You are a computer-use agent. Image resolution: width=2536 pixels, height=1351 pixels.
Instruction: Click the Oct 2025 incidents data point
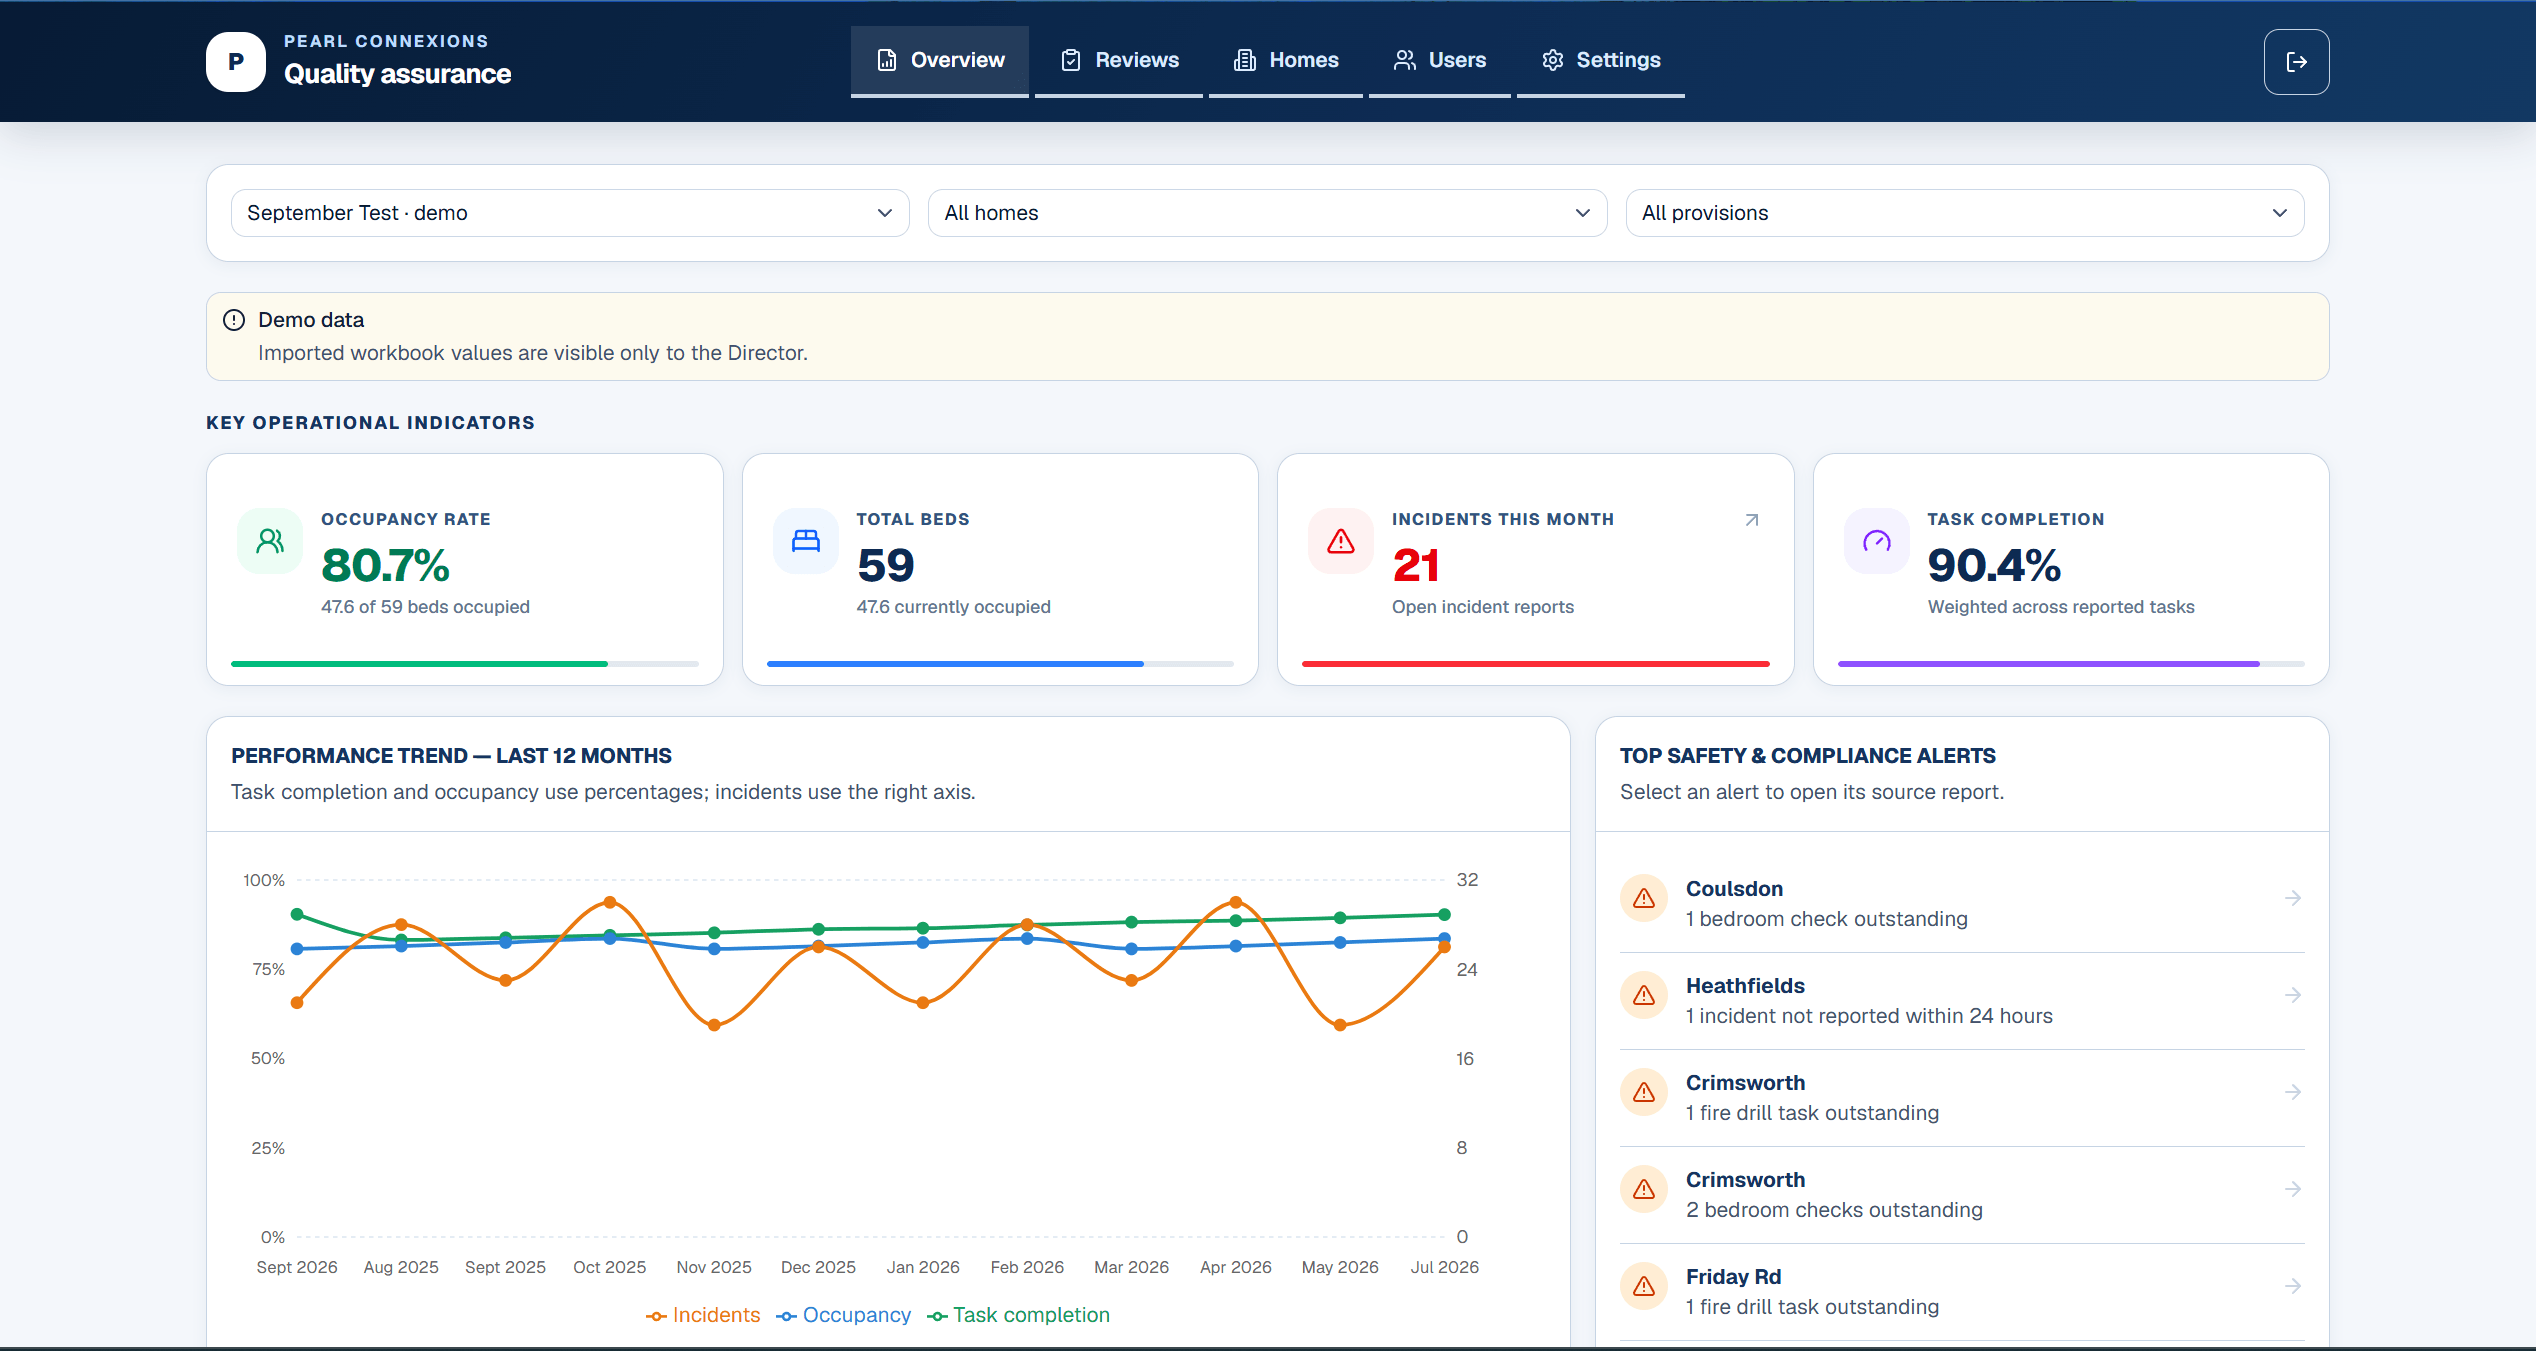point(610,902)
